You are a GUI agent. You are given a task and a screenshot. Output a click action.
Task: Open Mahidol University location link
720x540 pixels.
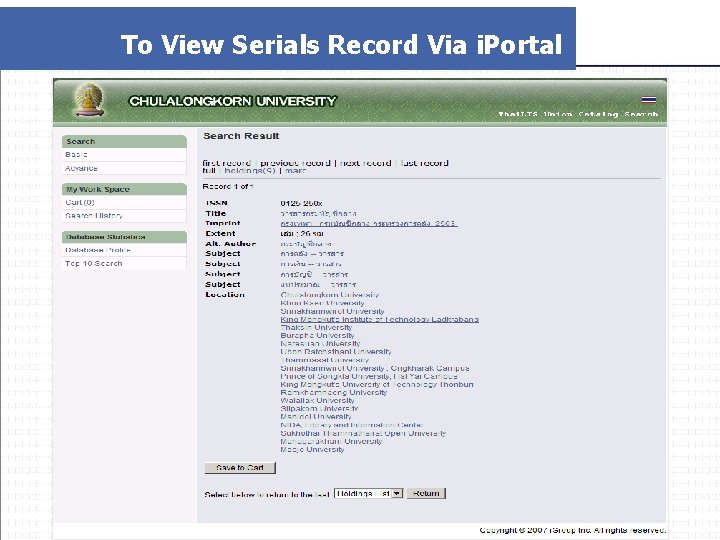tap(316, 416)
